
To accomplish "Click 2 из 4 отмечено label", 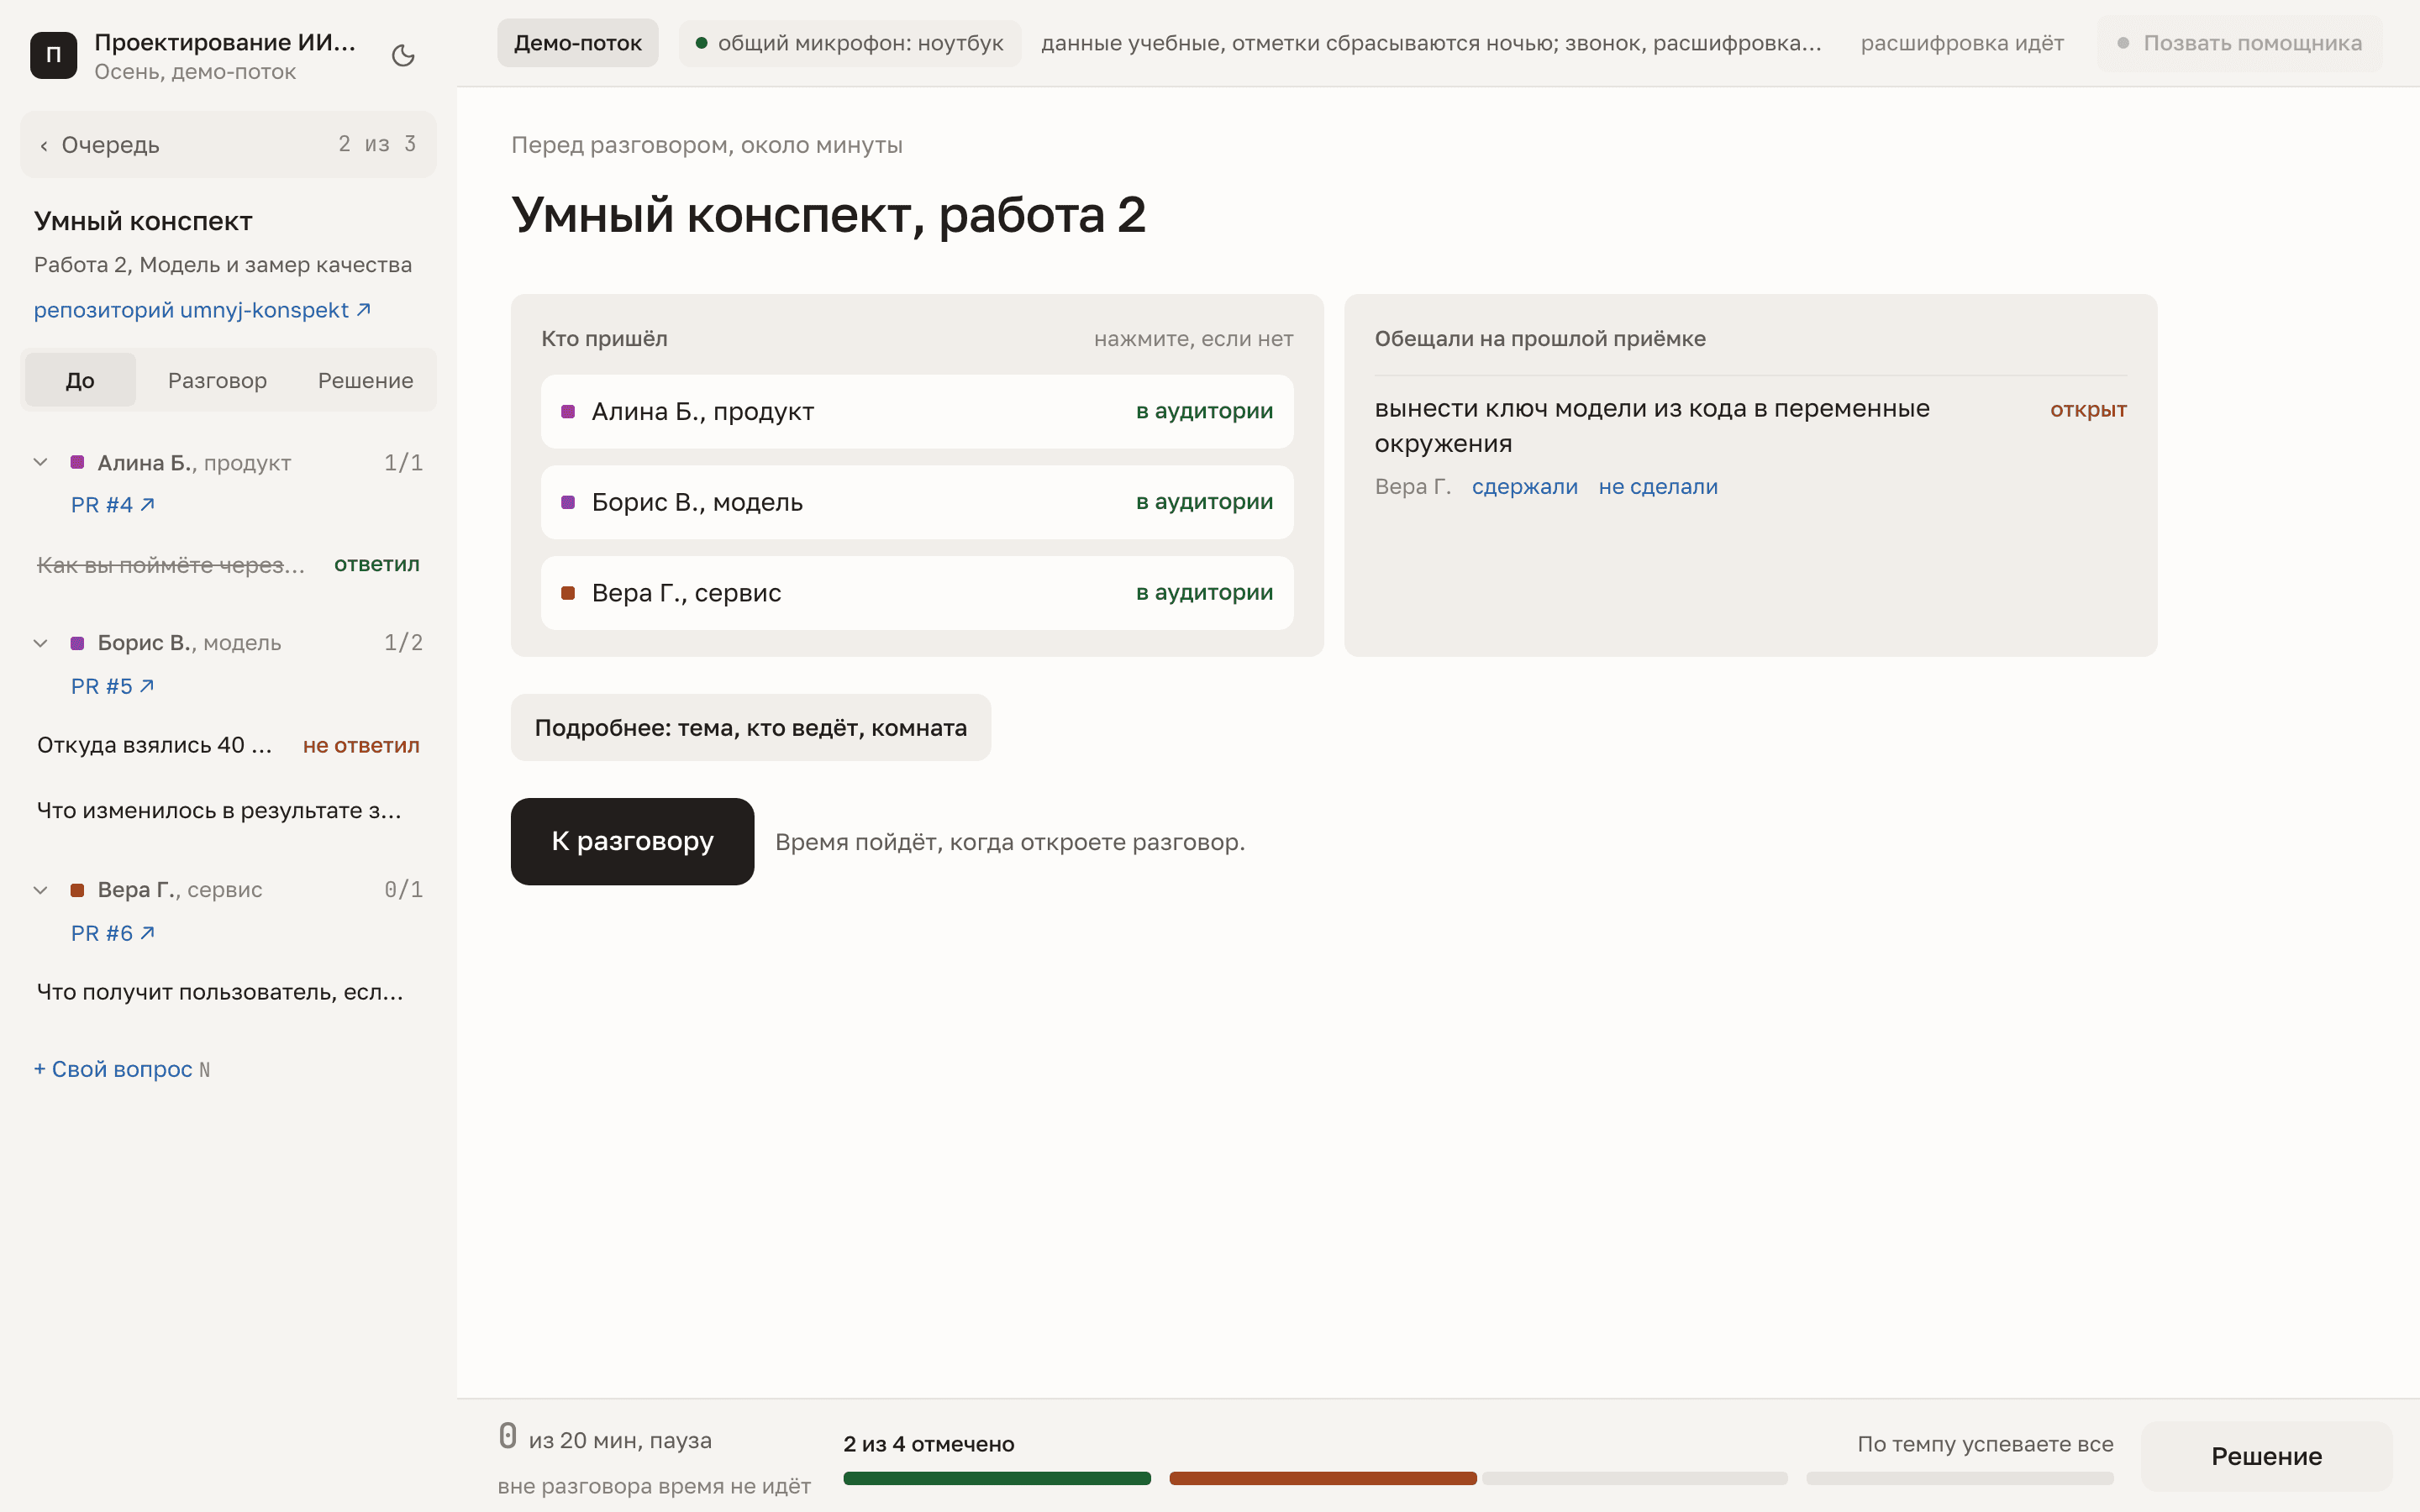I will 929,1444.
